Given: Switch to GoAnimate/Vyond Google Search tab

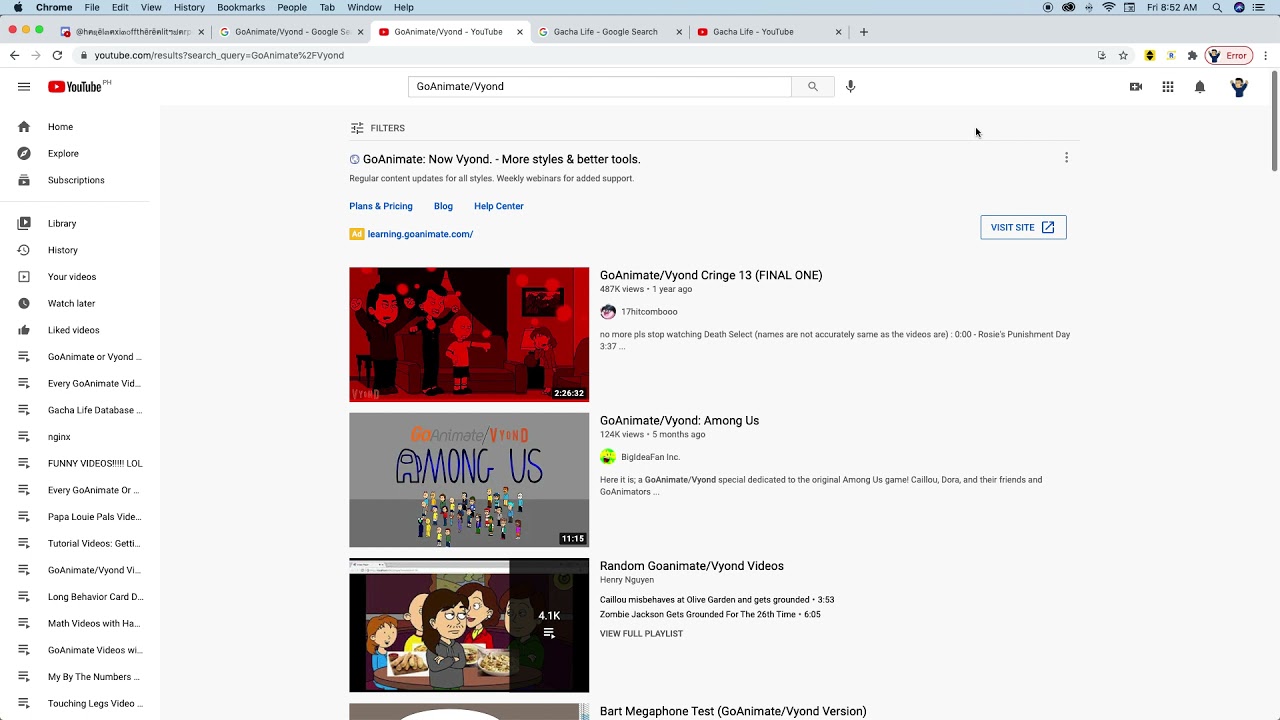Looking at the screenshot, I should click(290, 32).
